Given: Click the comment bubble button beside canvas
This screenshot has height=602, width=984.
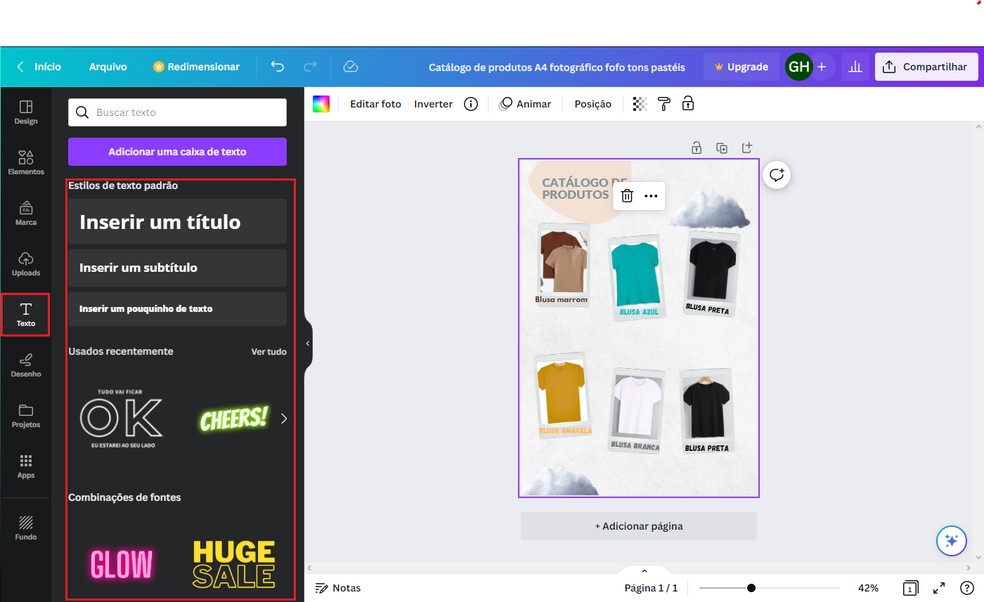Looking at the screenshot, I should click(777, 175).
